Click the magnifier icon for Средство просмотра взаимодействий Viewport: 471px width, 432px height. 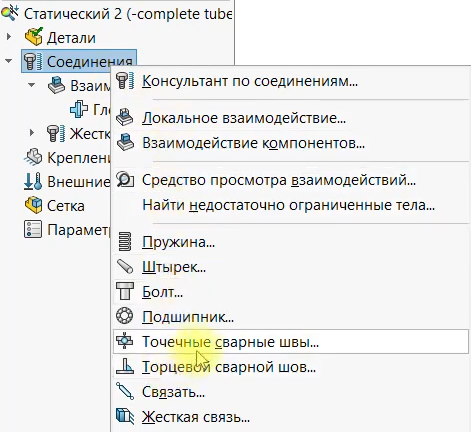point(125,180)
